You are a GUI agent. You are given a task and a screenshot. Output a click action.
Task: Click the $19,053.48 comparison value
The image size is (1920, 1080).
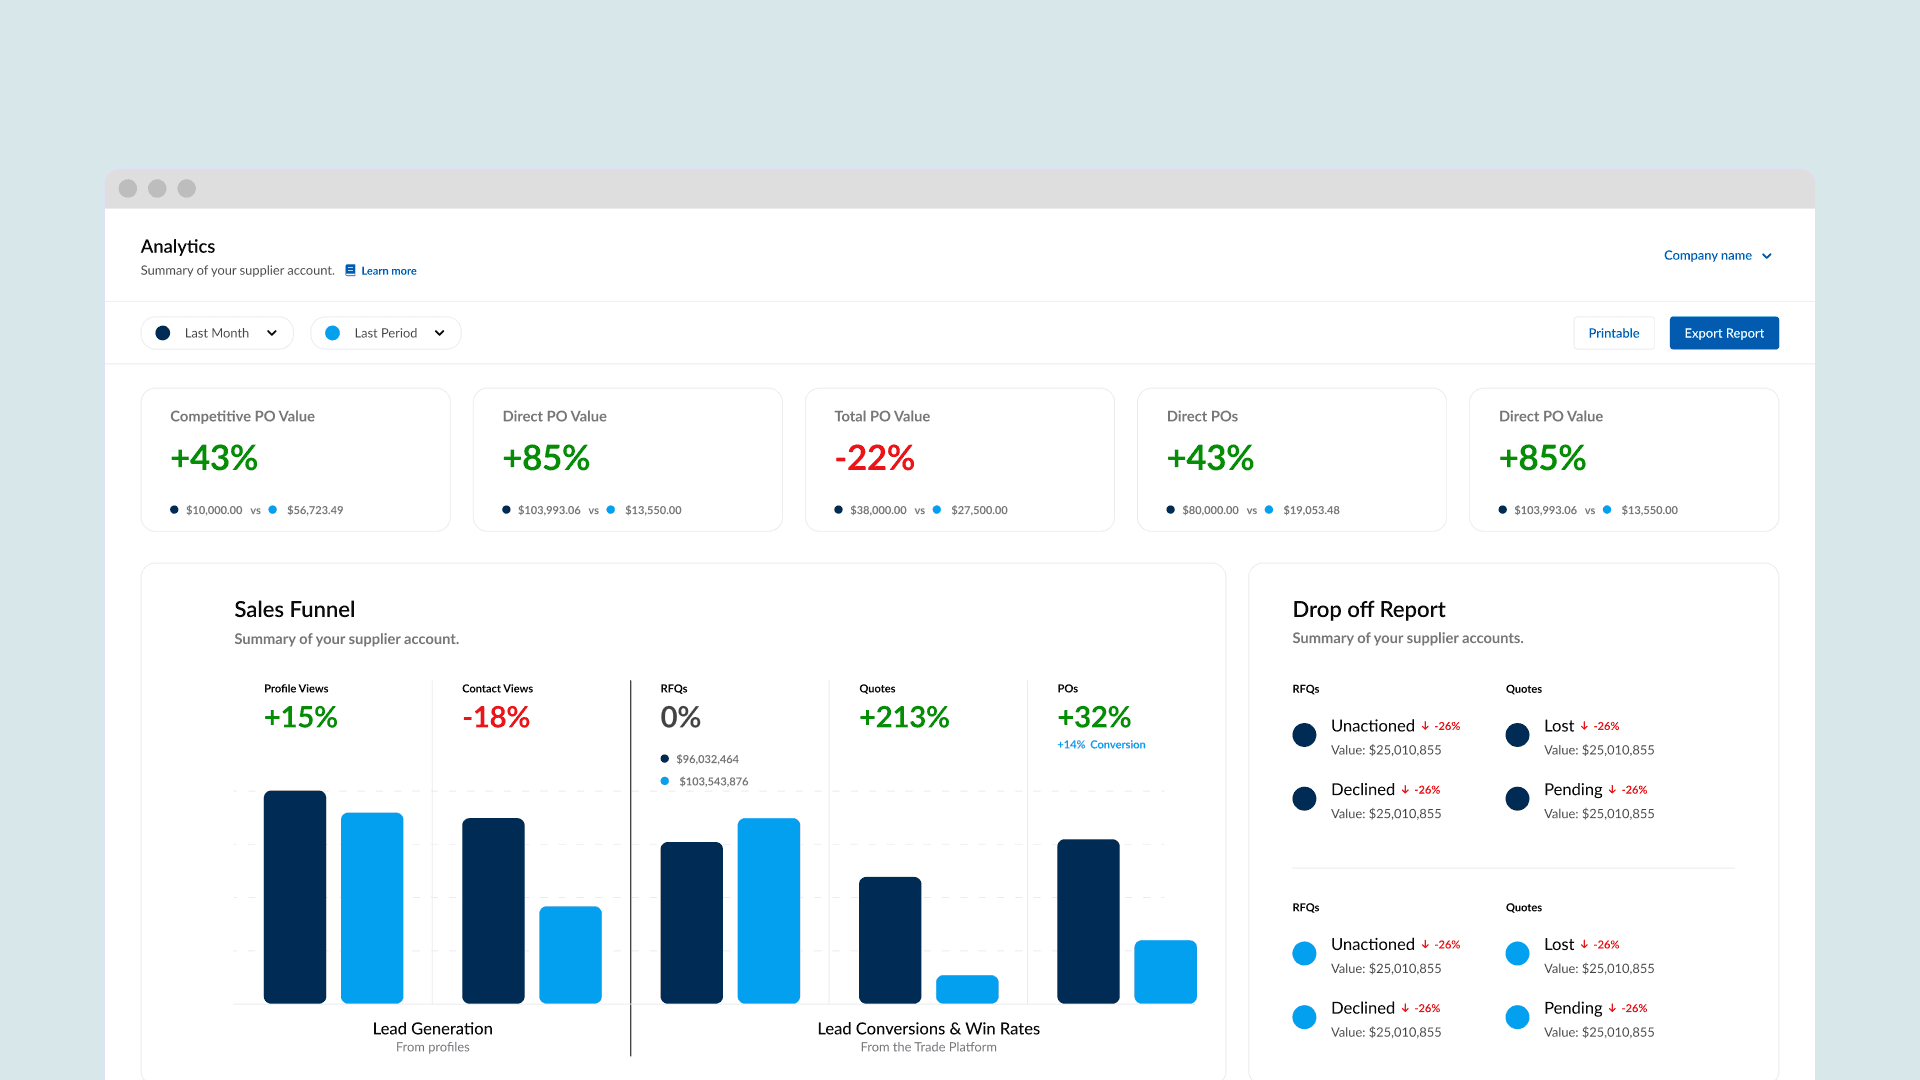pos(1311,510)
